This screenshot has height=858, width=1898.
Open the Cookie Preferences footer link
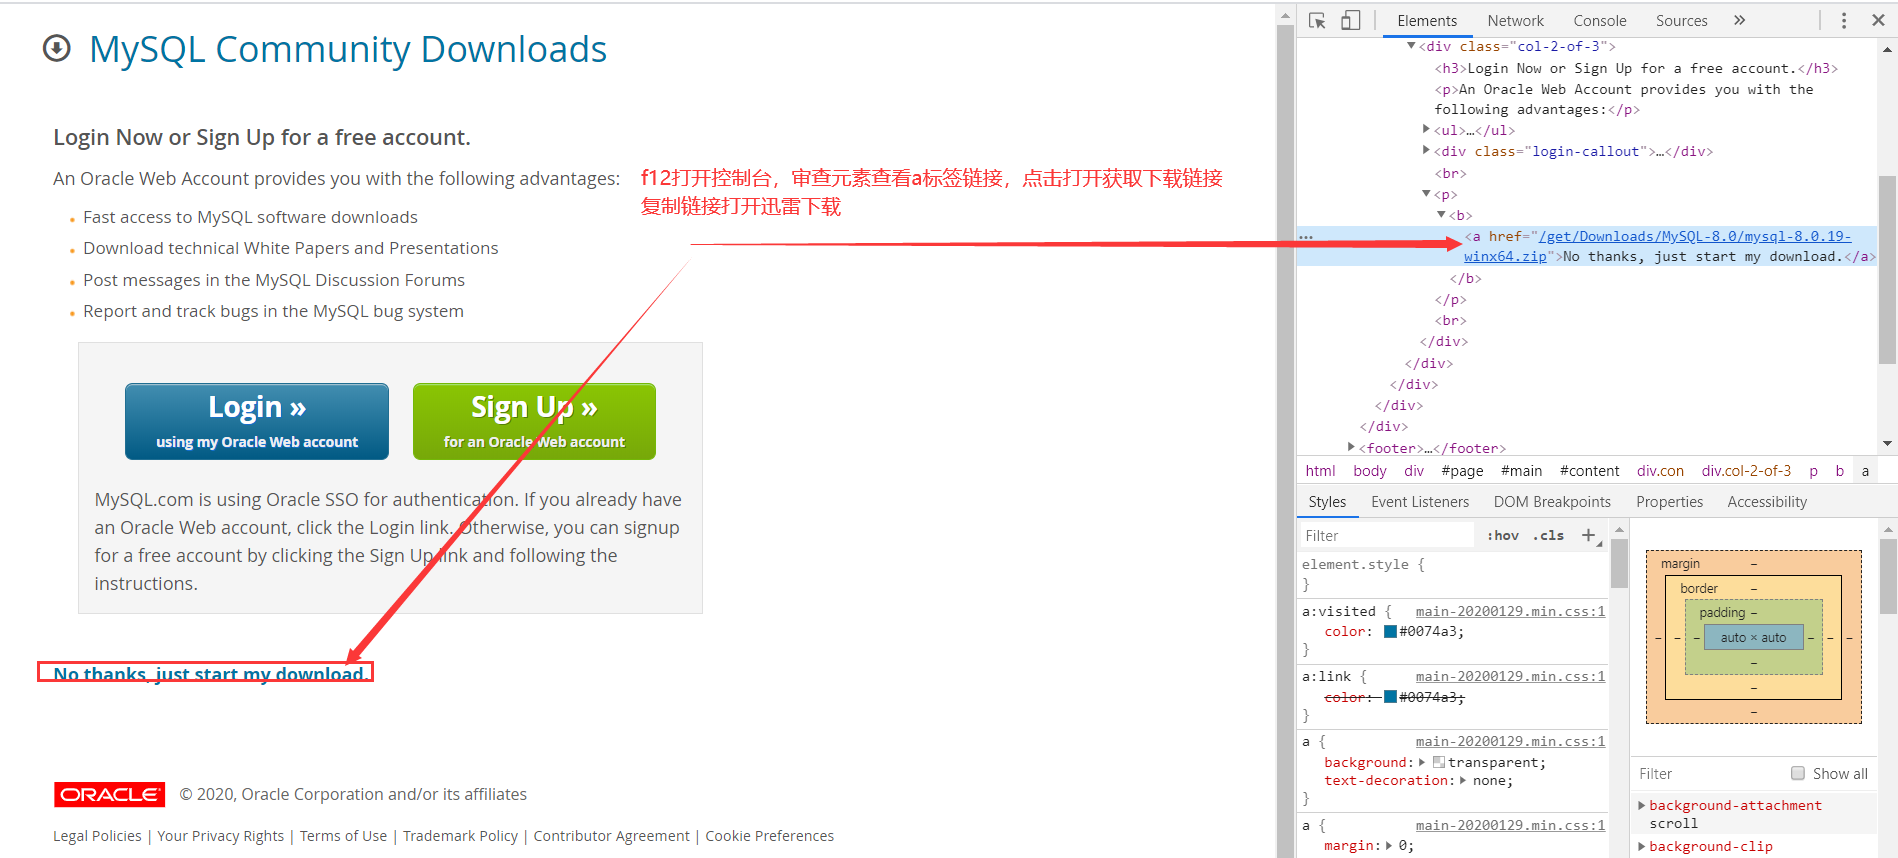769,836
